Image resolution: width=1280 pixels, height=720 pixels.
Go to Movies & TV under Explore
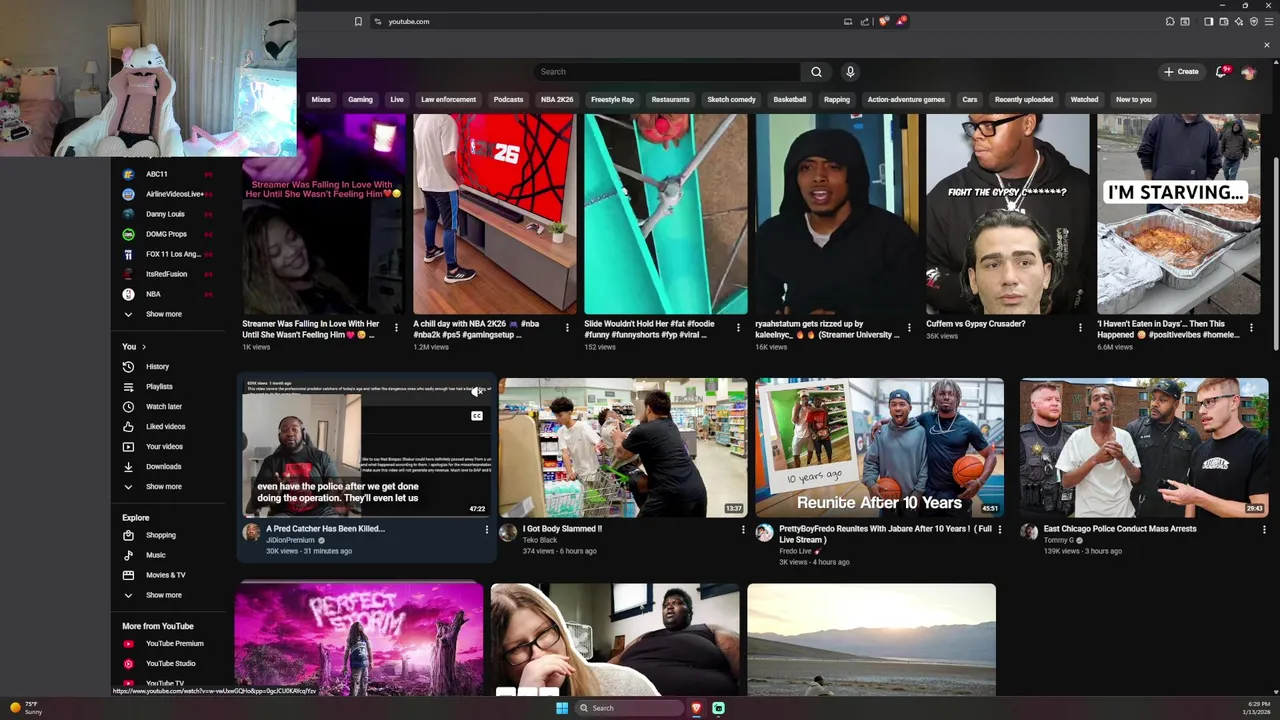(x=167, y=575)
